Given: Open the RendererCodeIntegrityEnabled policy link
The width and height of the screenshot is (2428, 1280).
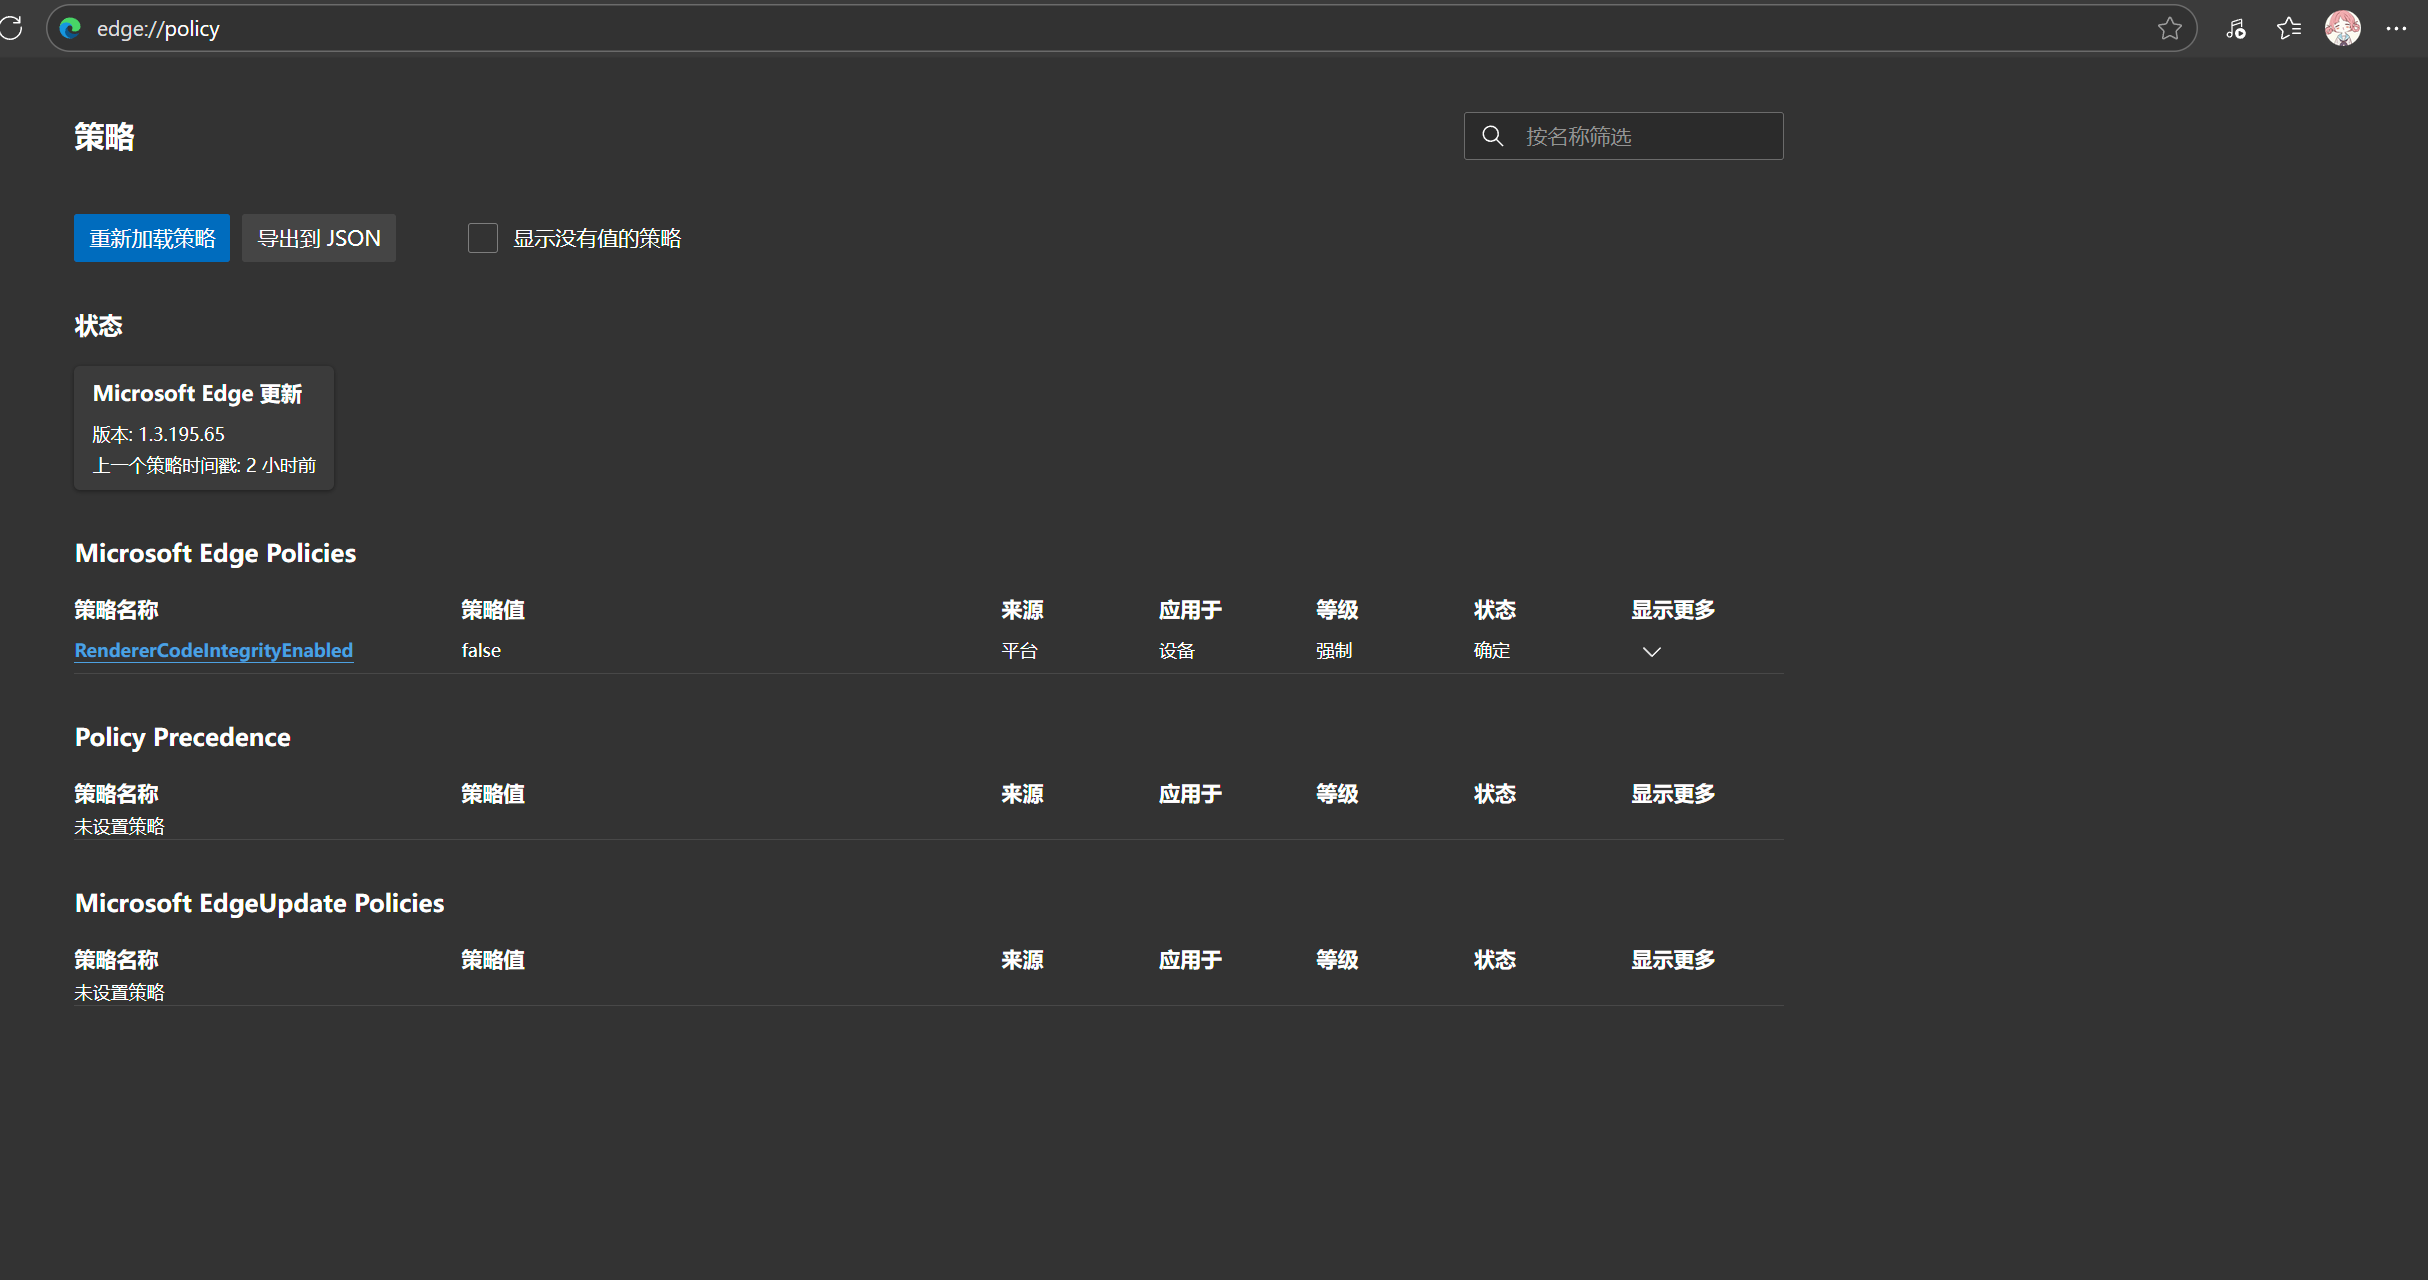Looking at the screenshot, I should [x=214, y=650].
